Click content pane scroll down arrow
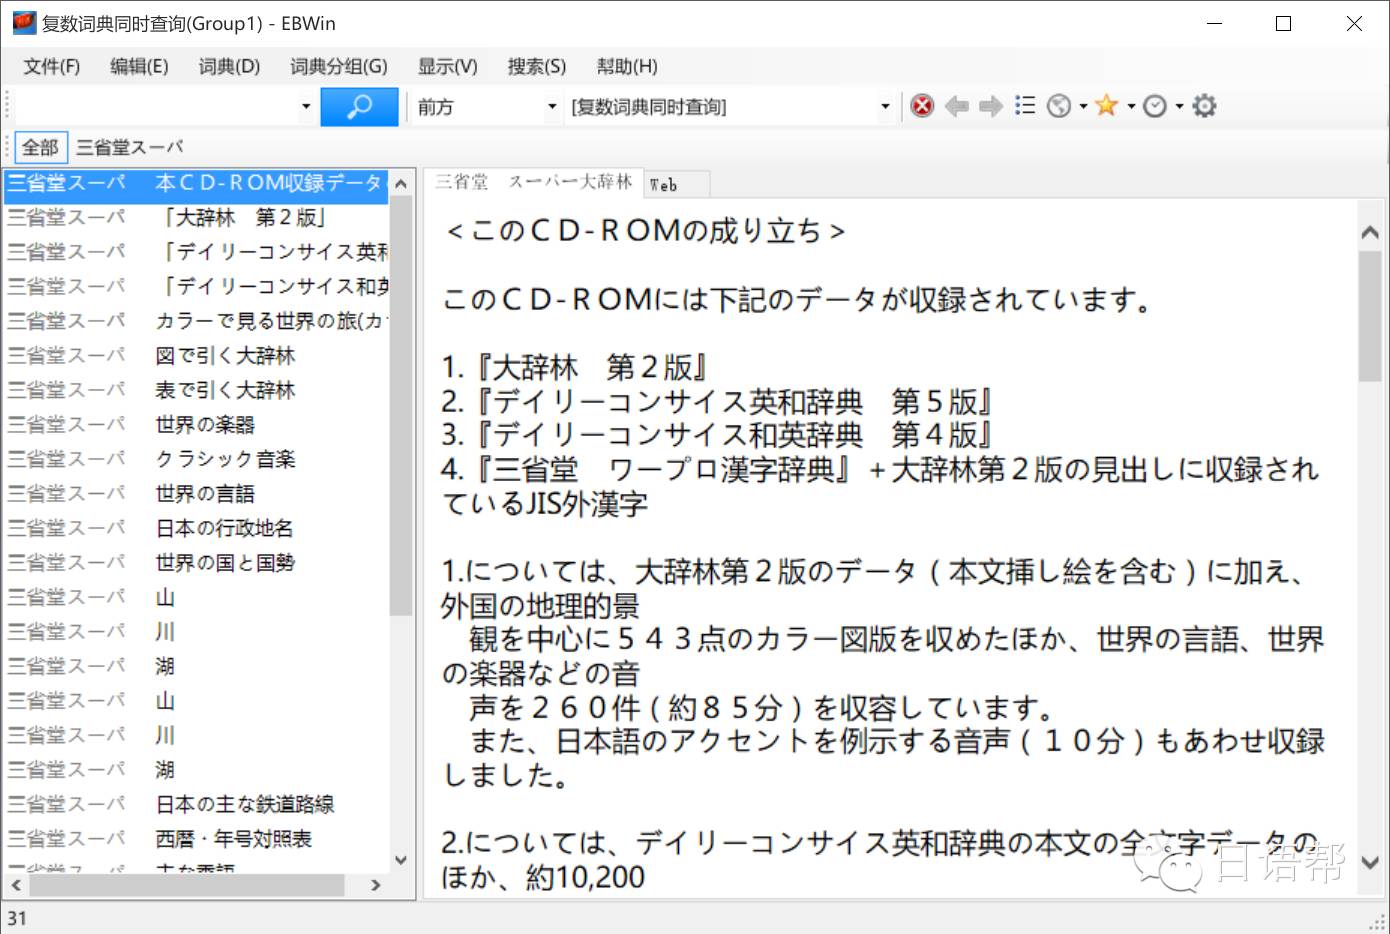The image size is (1390, 934). point(1371,862)
